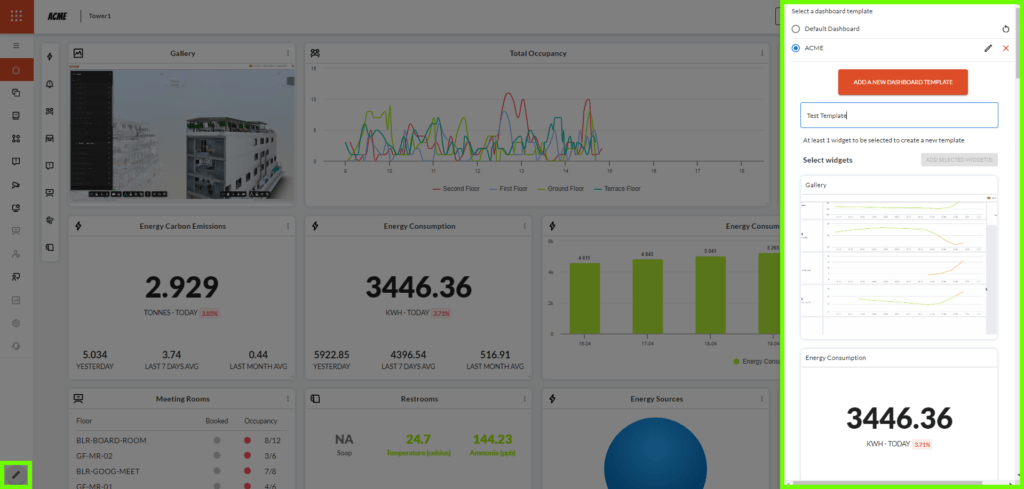The image size is (1024, 489).
Task: Select the Default Dashboard radio button
Action: pos(796,29)
